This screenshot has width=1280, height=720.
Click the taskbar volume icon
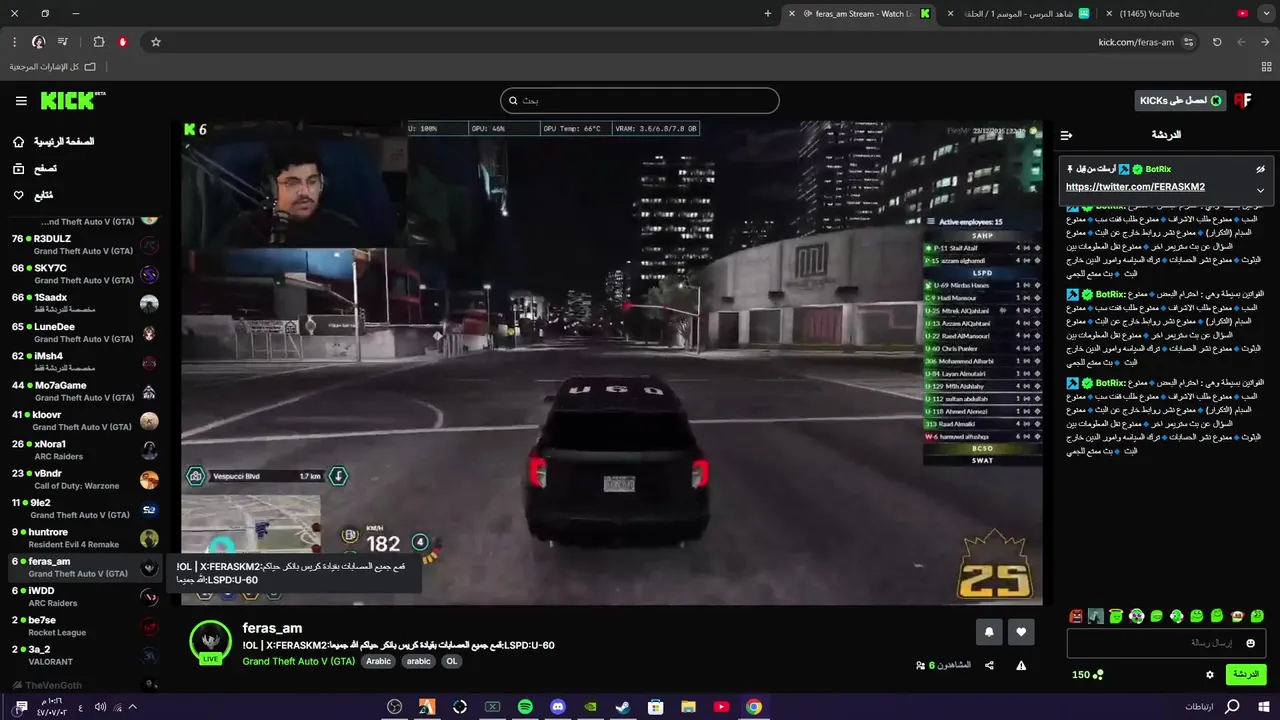coord(100,707)
